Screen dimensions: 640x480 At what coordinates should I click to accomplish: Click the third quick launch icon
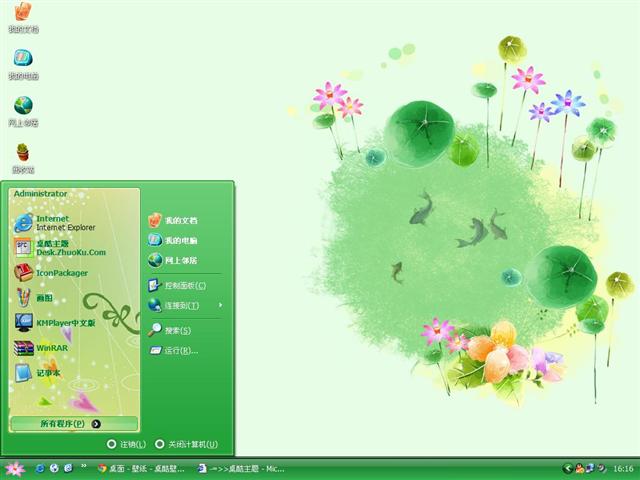[x=69, y=468]
